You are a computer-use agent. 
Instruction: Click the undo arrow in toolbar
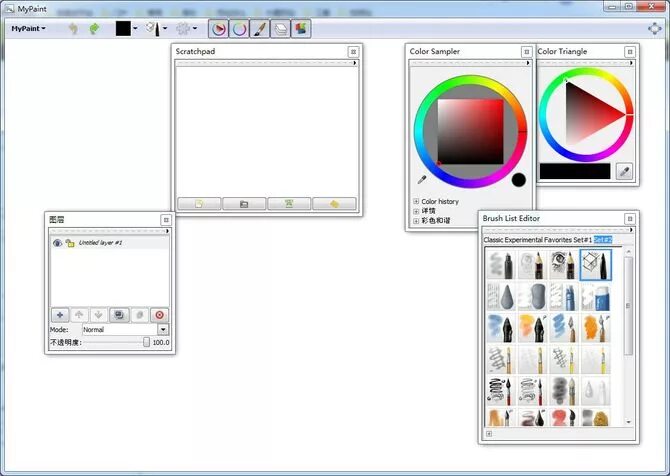coord(73,29)
